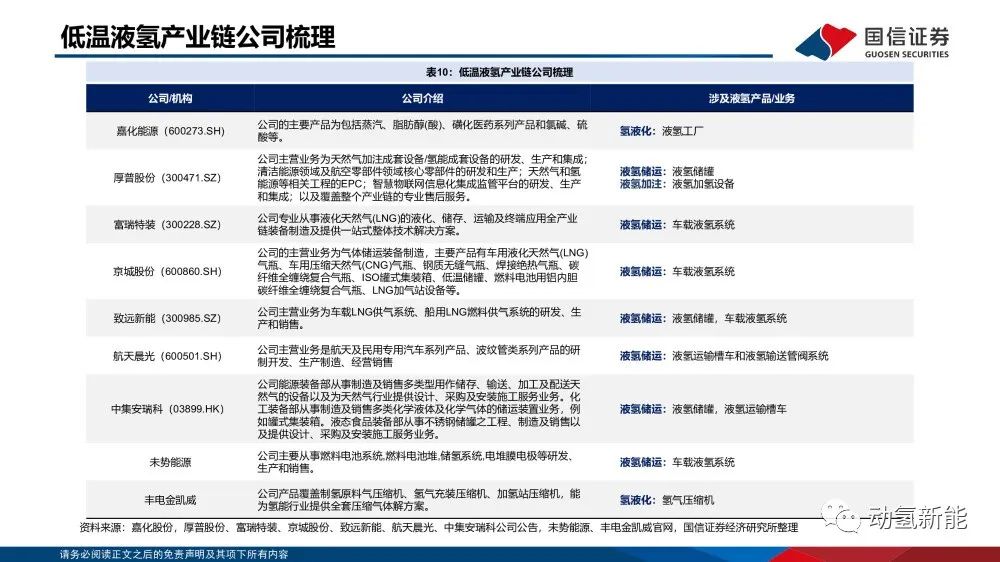
Task: Click company cell 丰电金凯威
Action: (x=170, y=500)
